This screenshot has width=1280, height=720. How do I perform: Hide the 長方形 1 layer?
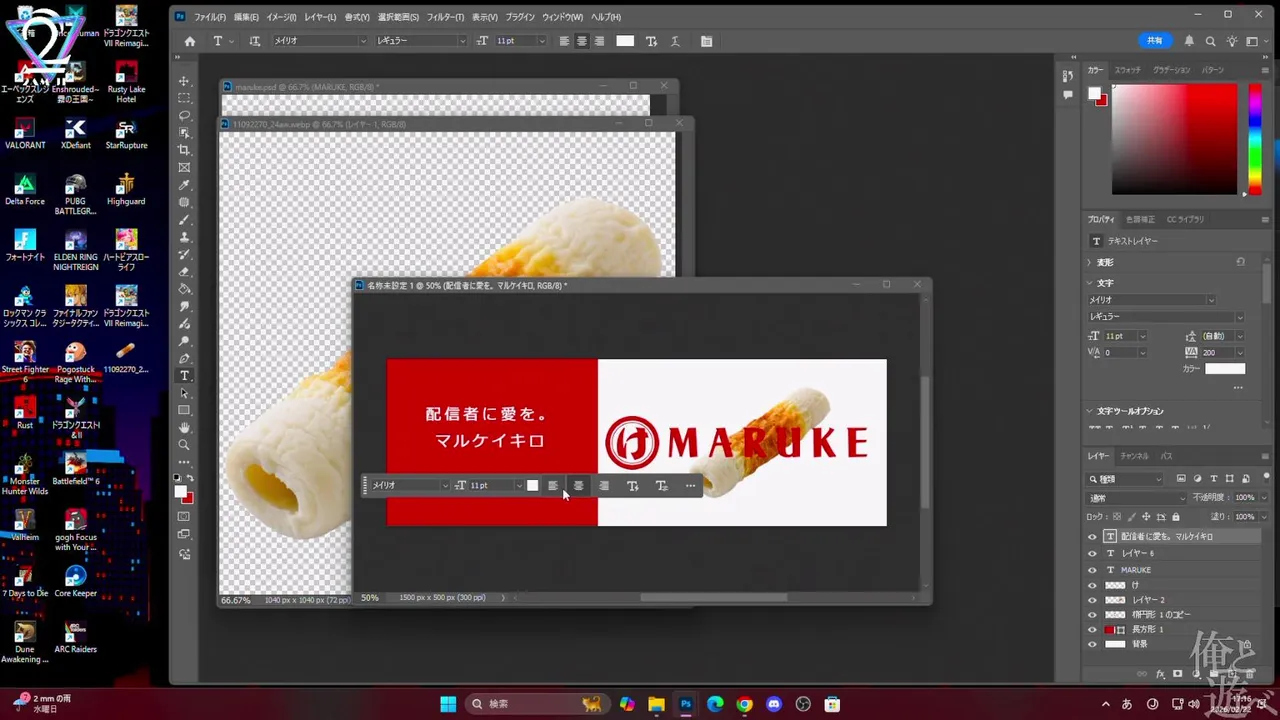(x=1092, y=630)
